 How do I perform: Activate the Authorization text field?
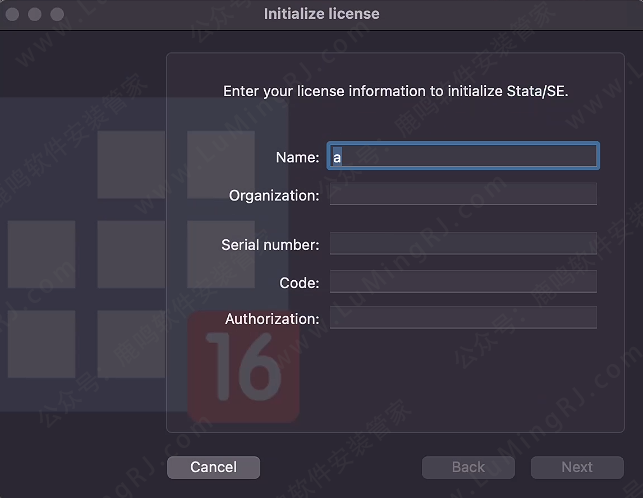[x=463, y=318]
